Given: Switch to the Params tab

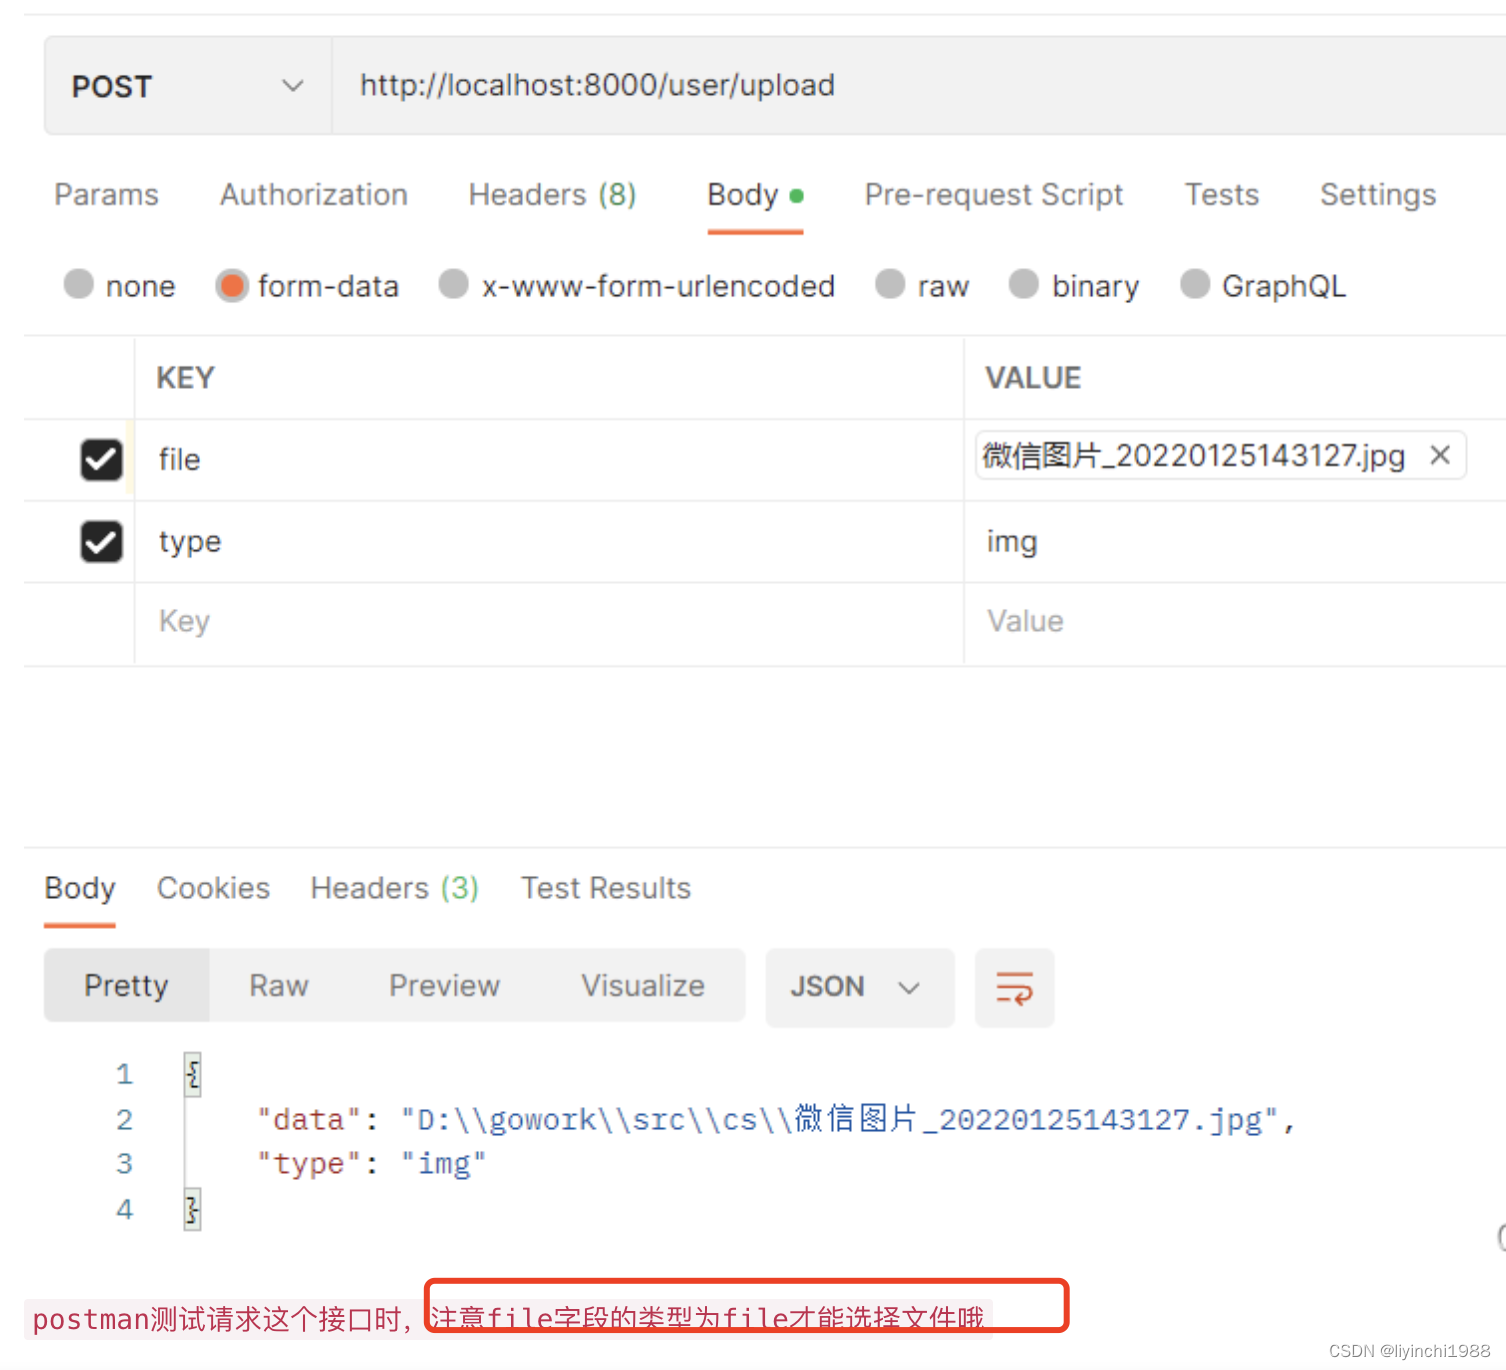Looking at the screenshot, I should [106, 194].
